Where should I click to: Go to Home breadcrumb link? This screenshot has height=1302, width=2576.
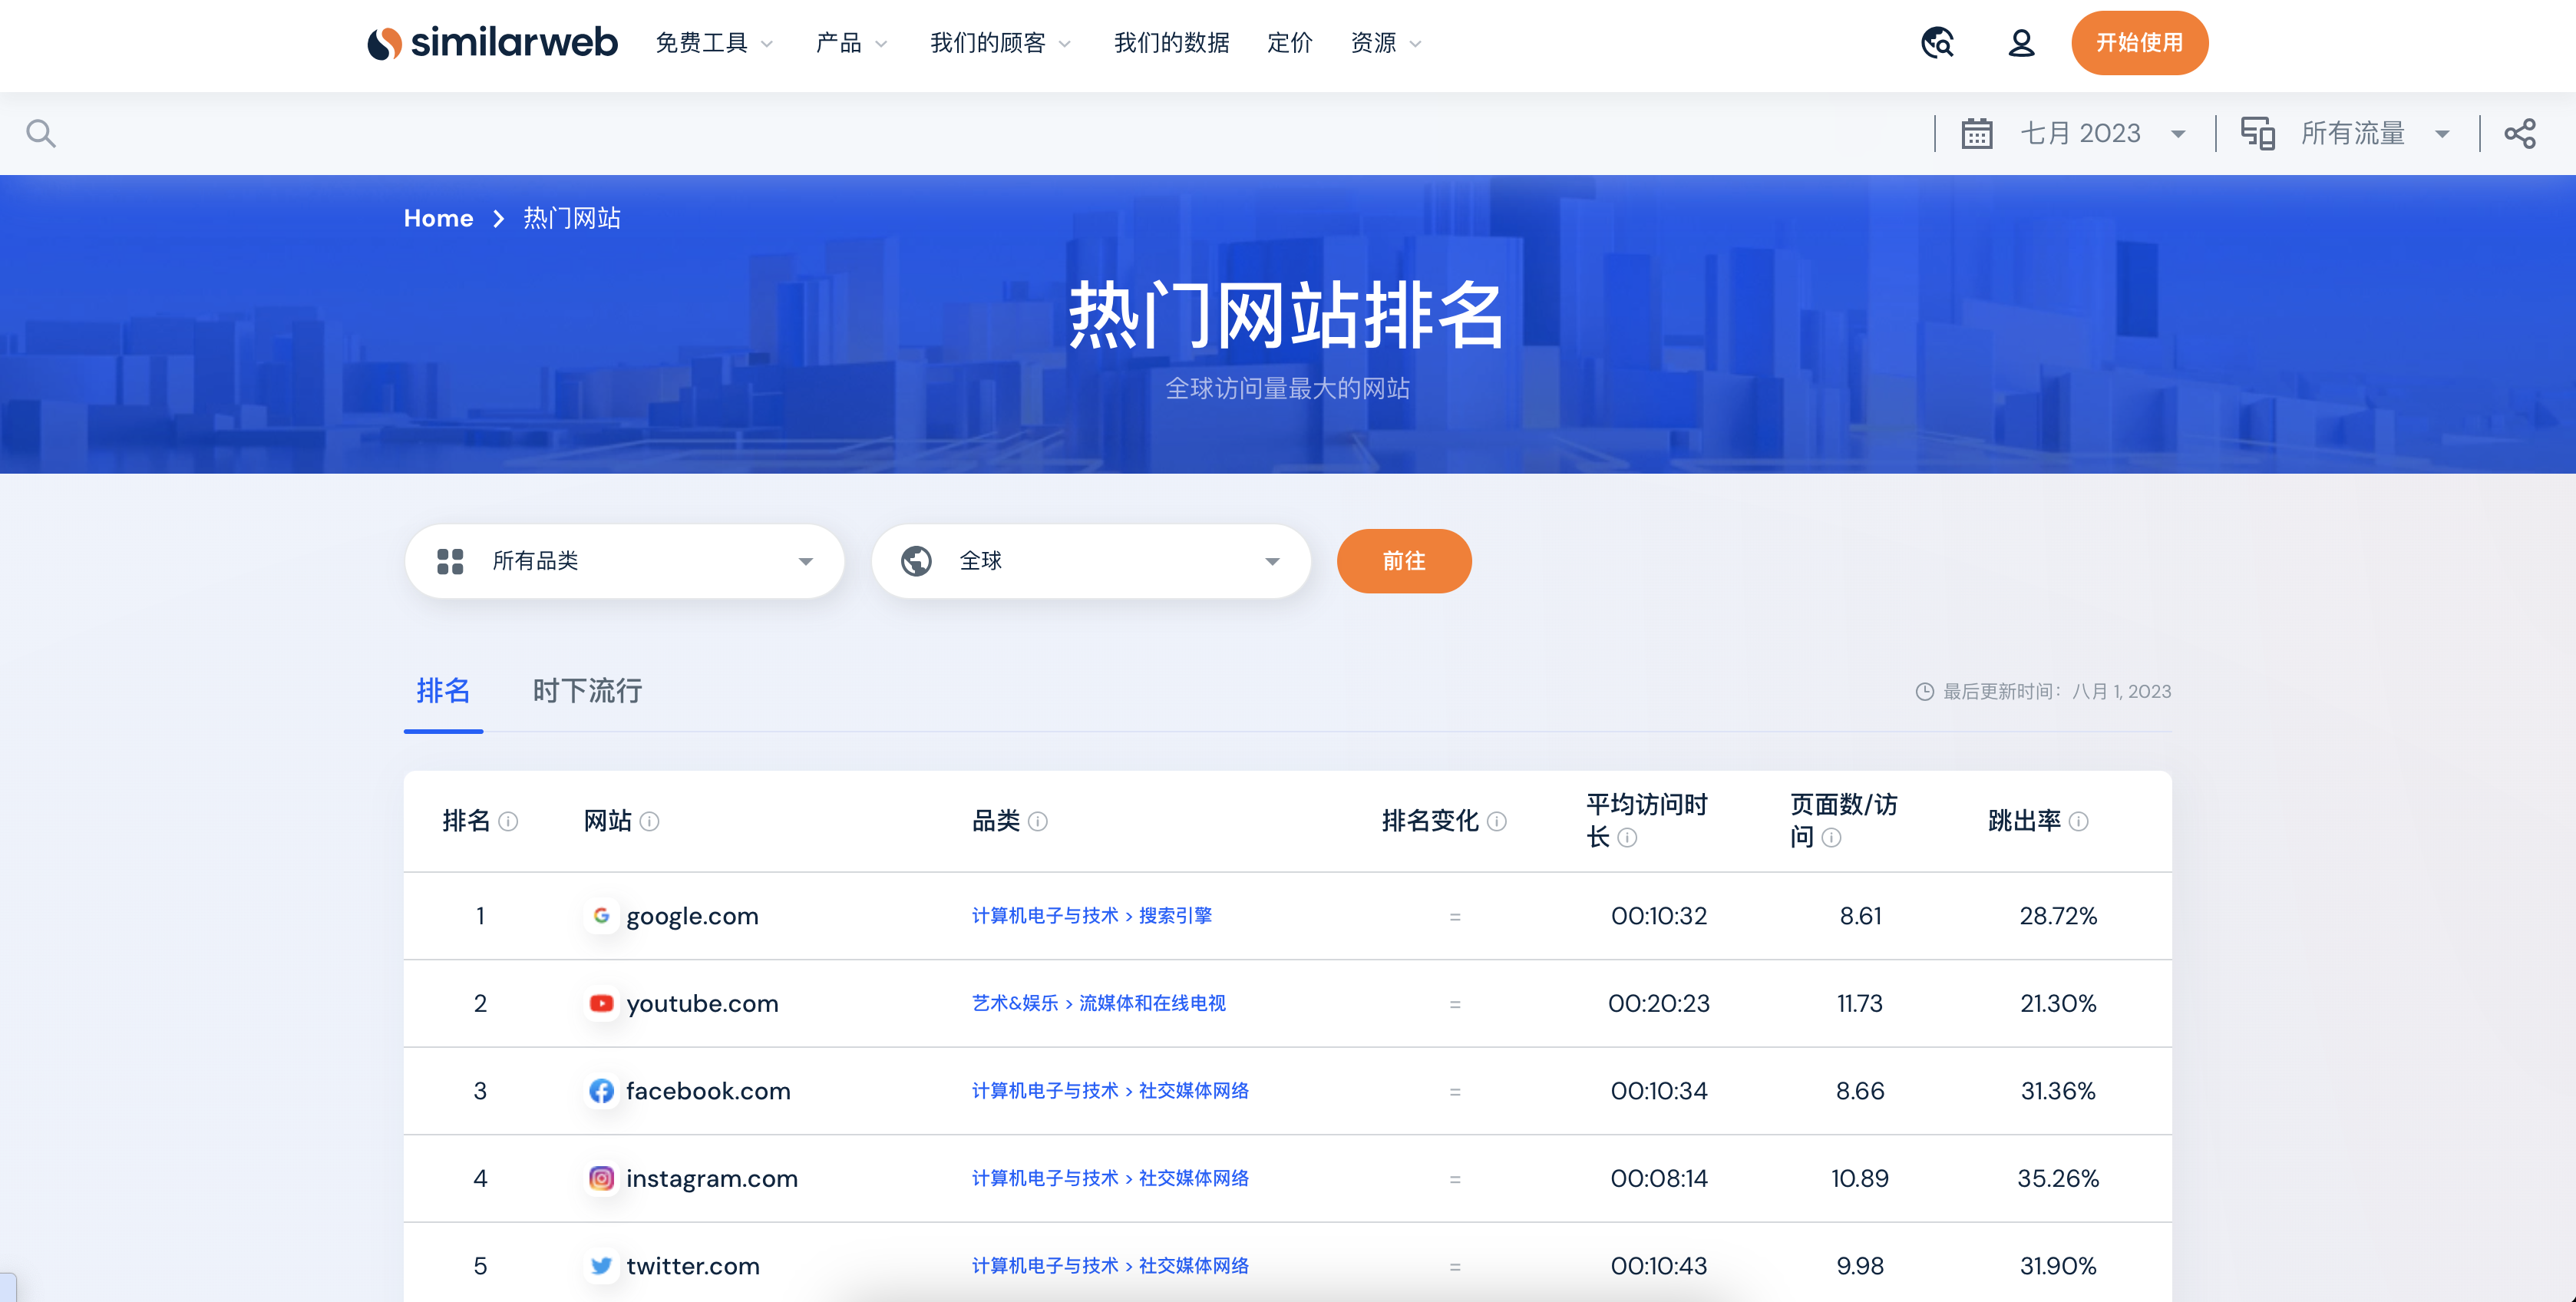tap(438, 218)
